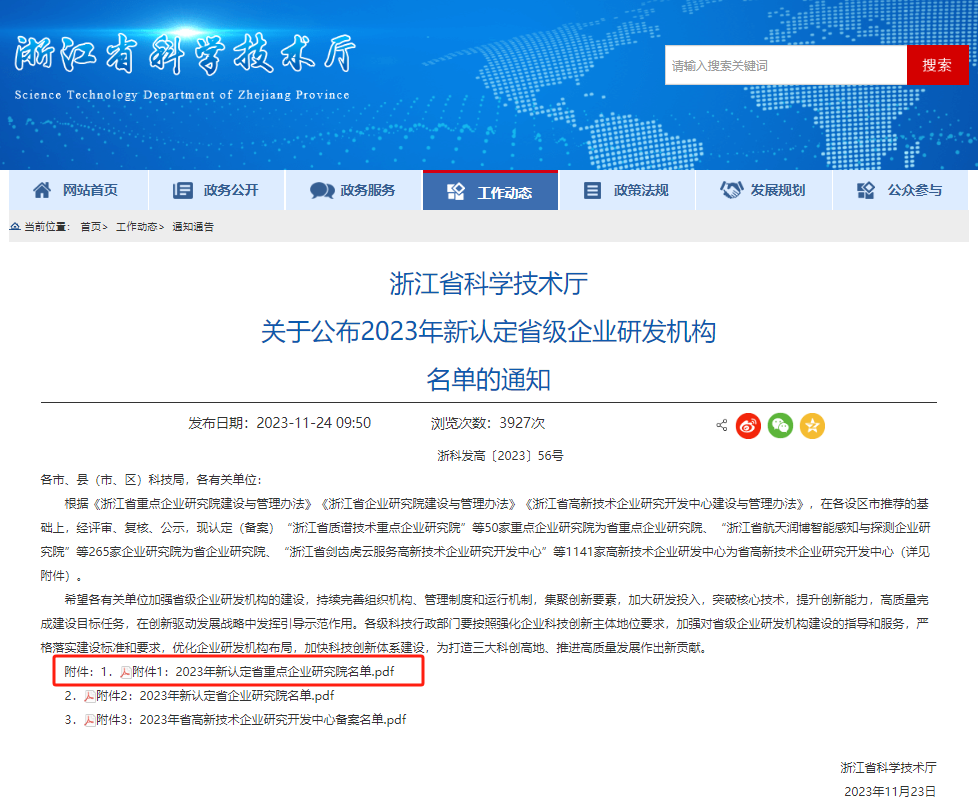Click the WeChat share icon
978x809 pixels.
pyautogui.click(x=780, y=425)
